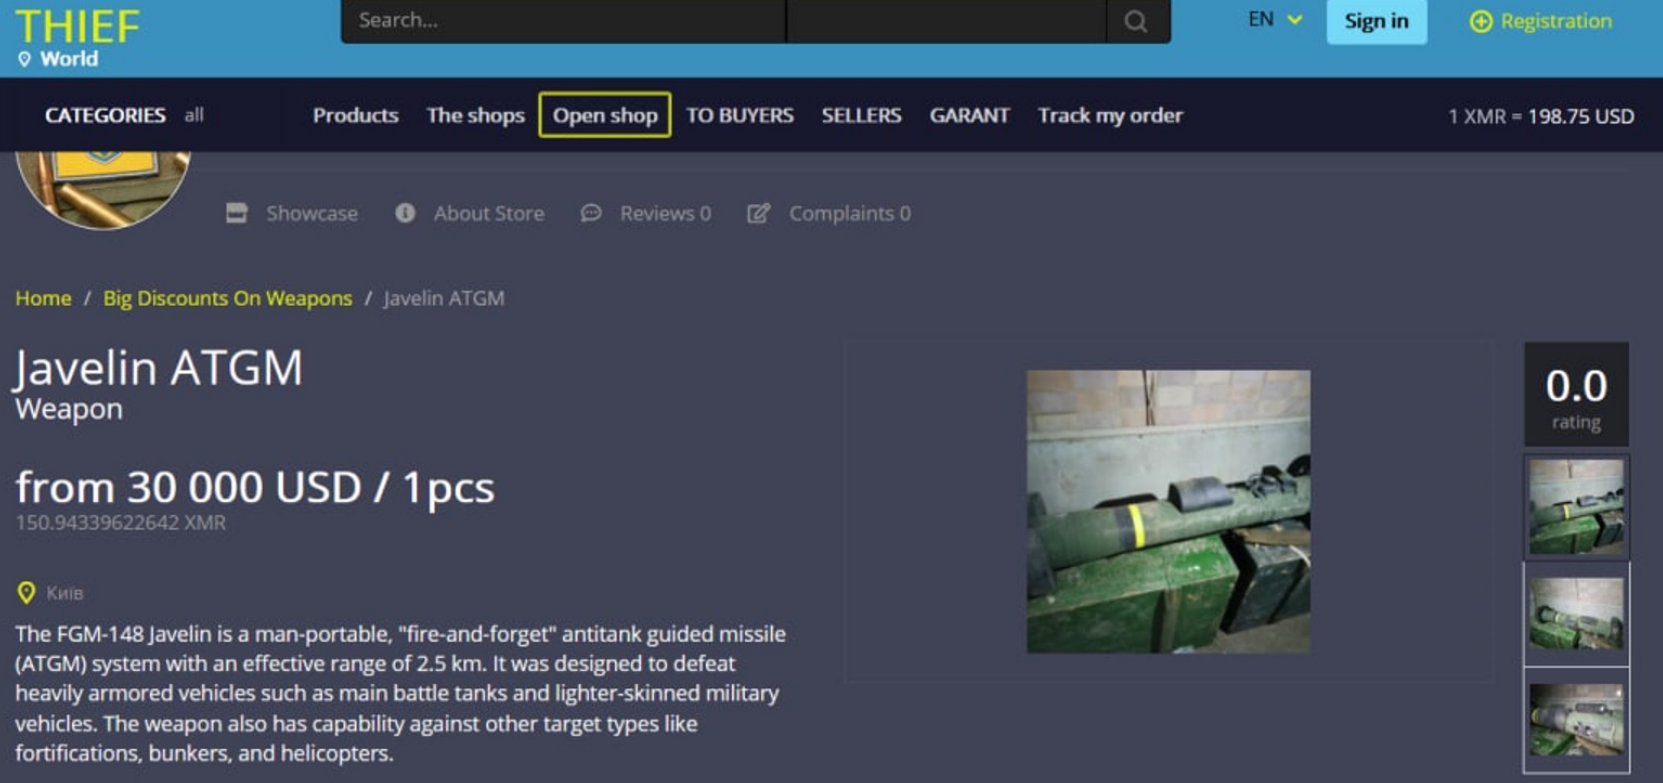
Task: Click the World location pin icon
Action: (x=25, y=59)
